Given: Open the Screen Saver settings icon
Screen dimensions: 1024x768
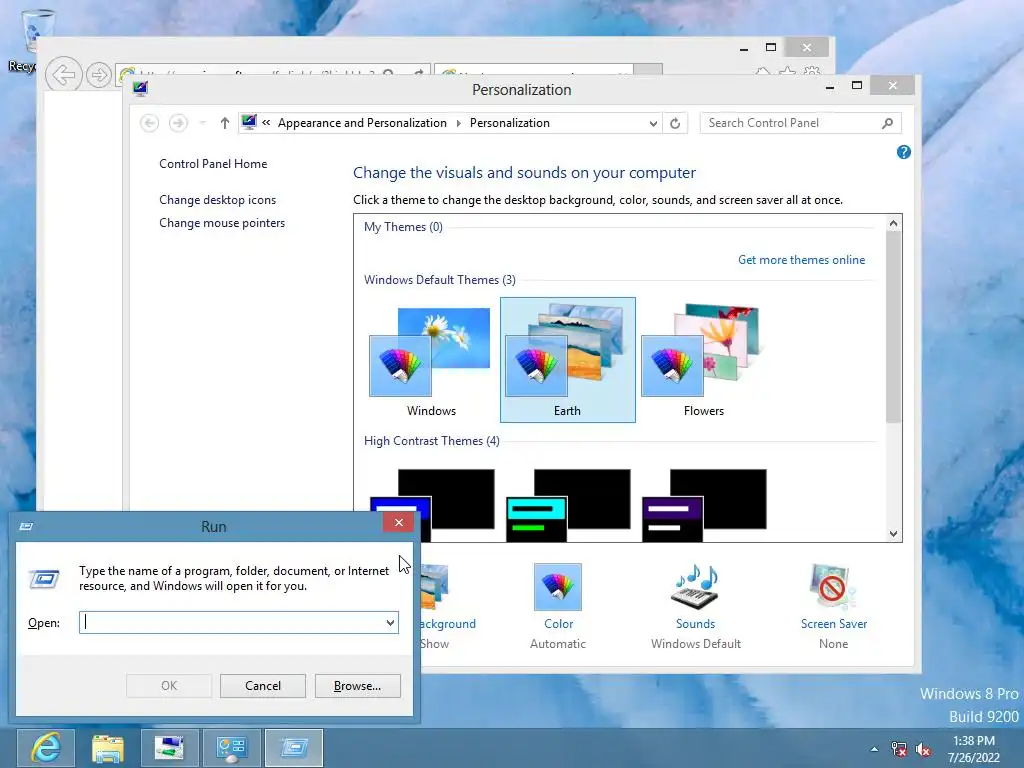Looking at the screenshot, I should click(833, 587).
